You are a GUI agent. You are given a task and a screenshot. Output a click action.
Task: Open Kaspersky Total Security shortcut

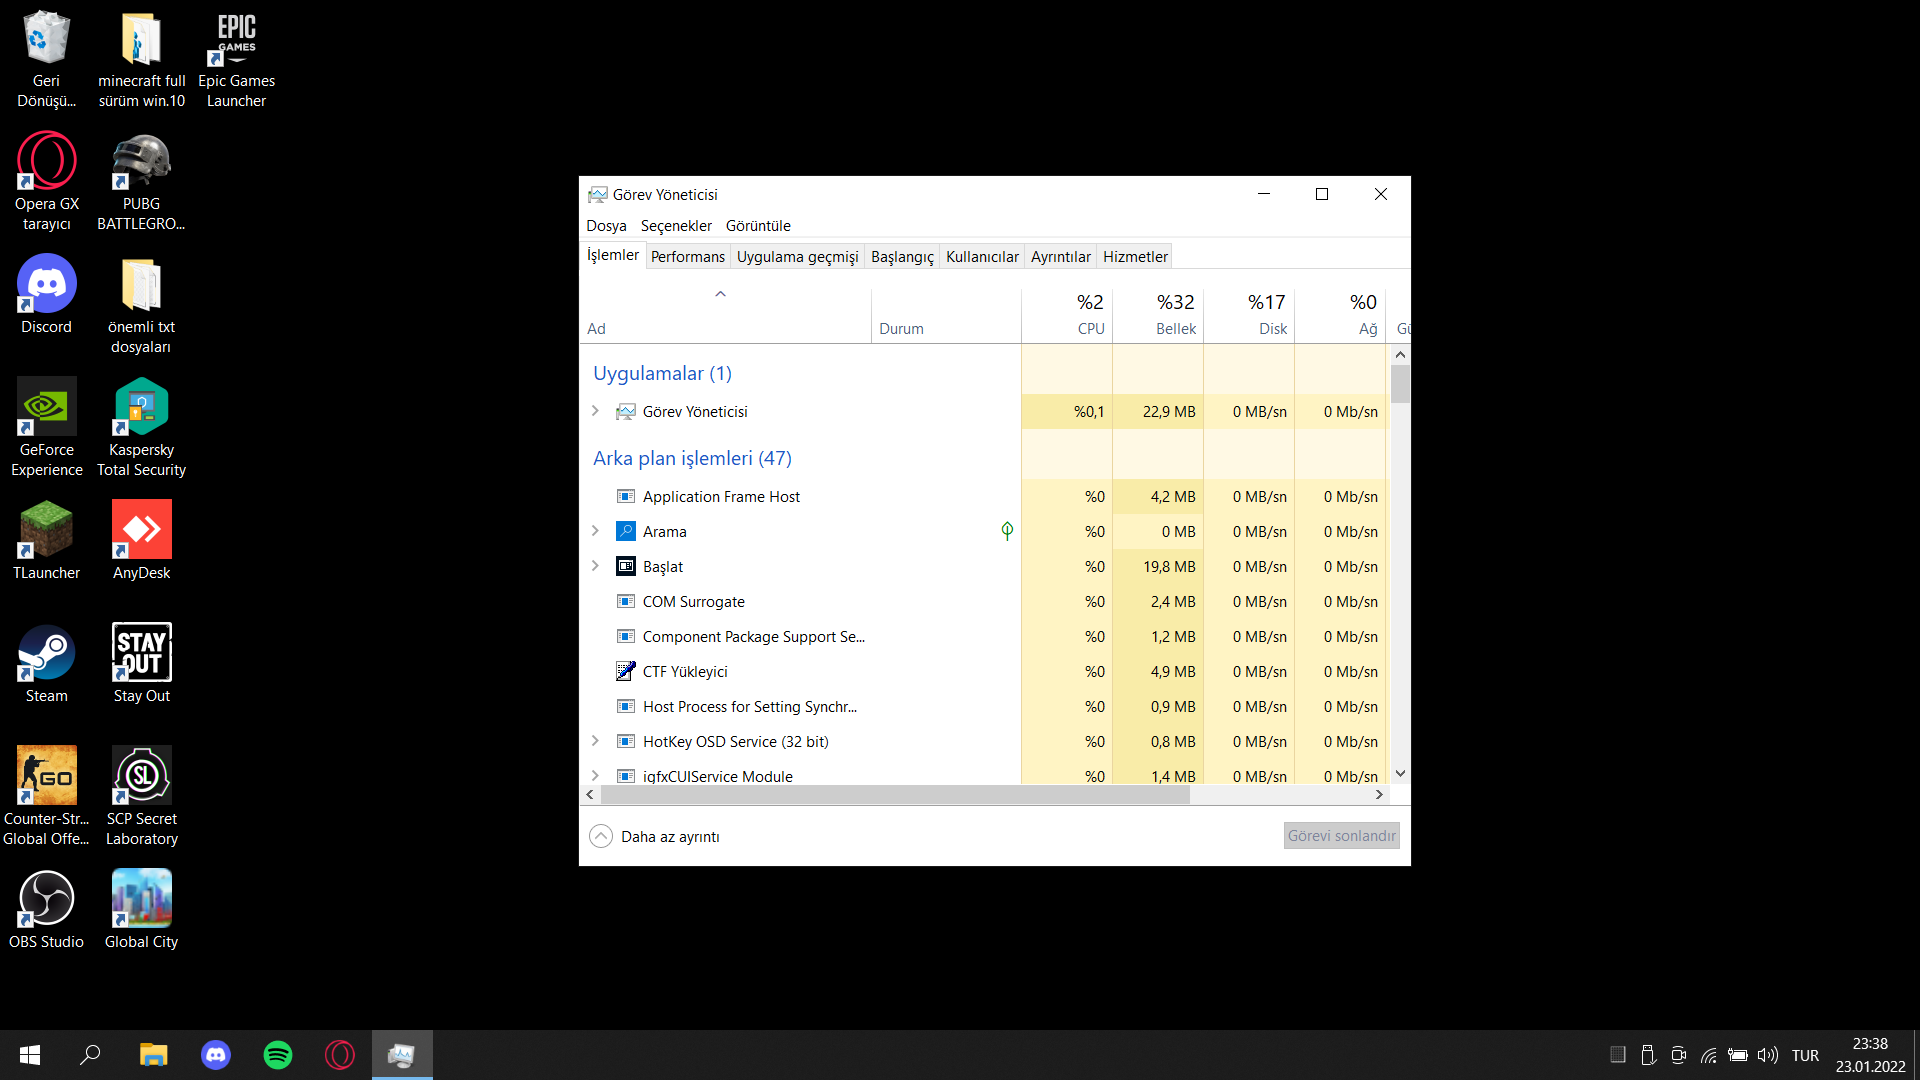[141, 409]
